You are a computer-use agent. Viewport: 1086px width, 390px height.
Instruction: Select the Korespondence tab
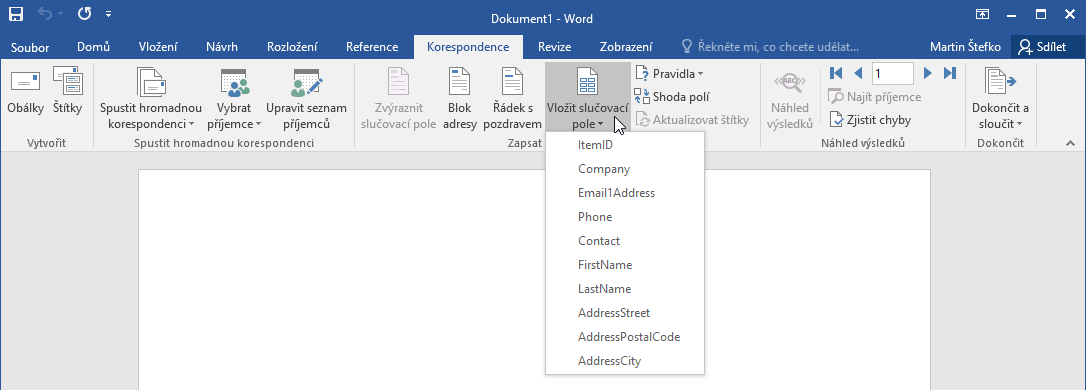pyautogui.click(x=468, y=47)
